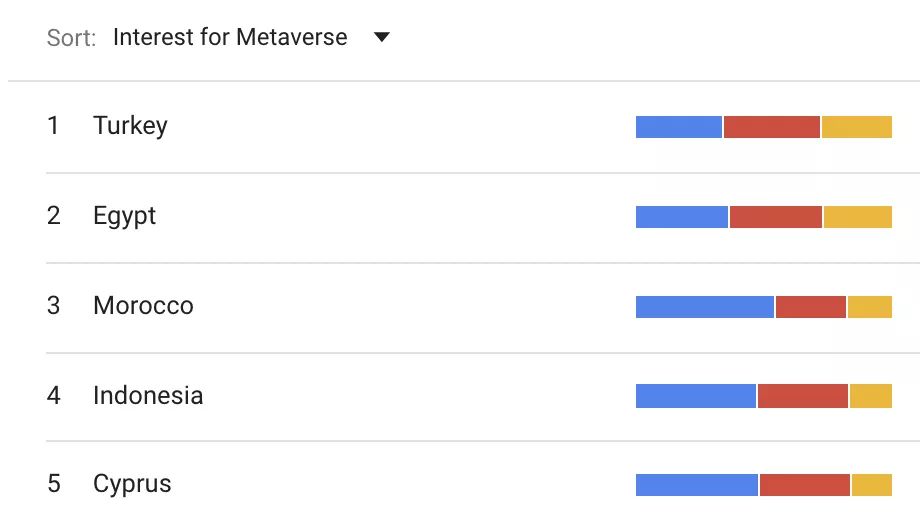Click Turkey's red bar segment

click(x=772, y=127)
